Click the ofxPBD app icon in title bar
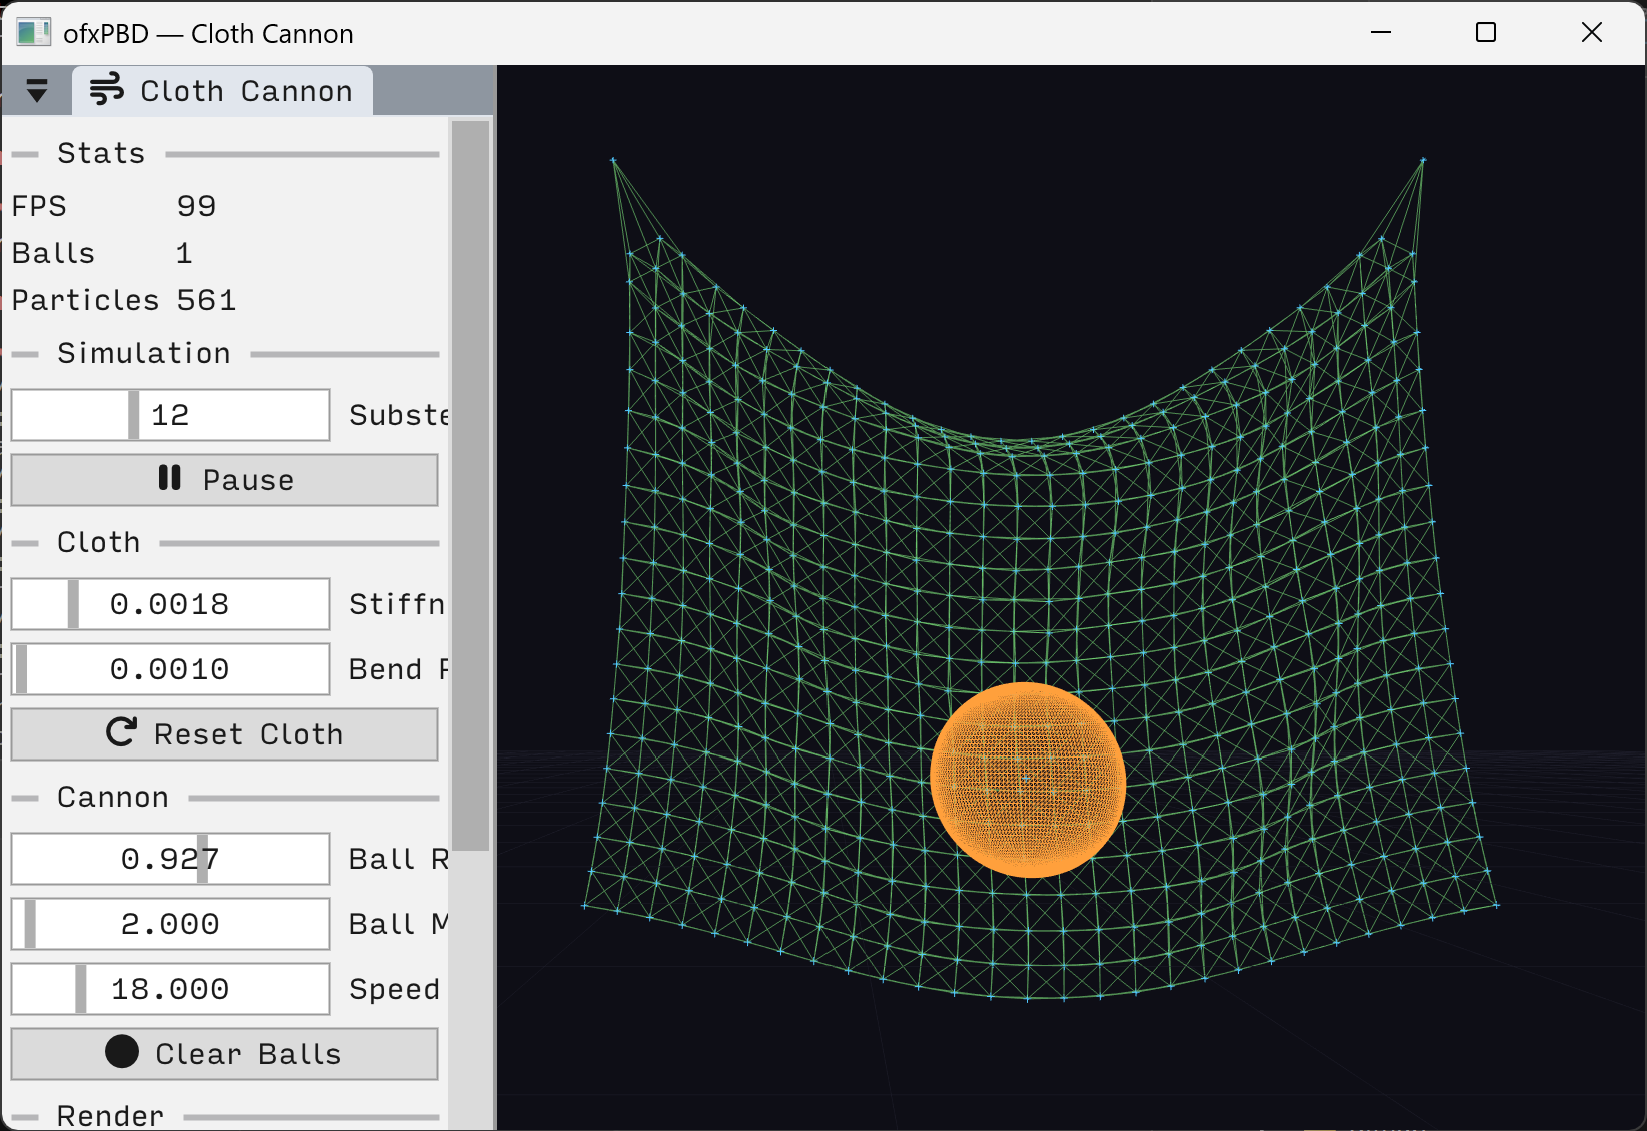Viewport: 1647px width, 1131px height. [x=33, y=33]
